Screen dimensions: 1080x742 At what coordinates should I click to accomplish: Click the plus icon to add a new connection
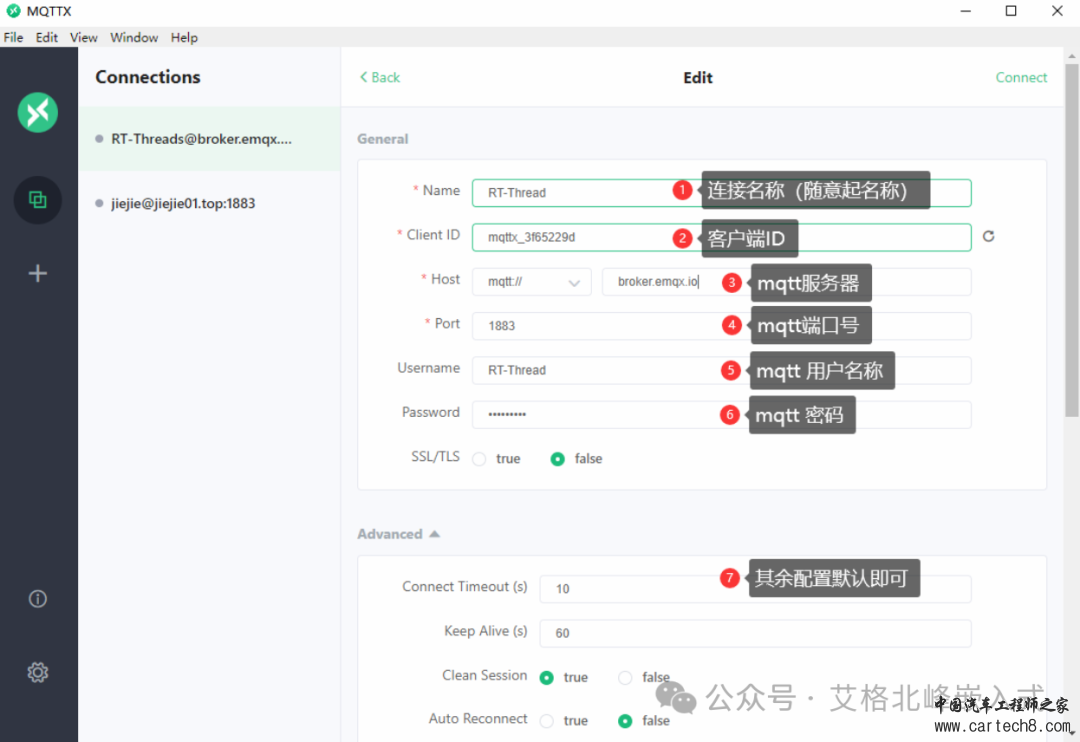pyautogui.click(x=38, y=274)
